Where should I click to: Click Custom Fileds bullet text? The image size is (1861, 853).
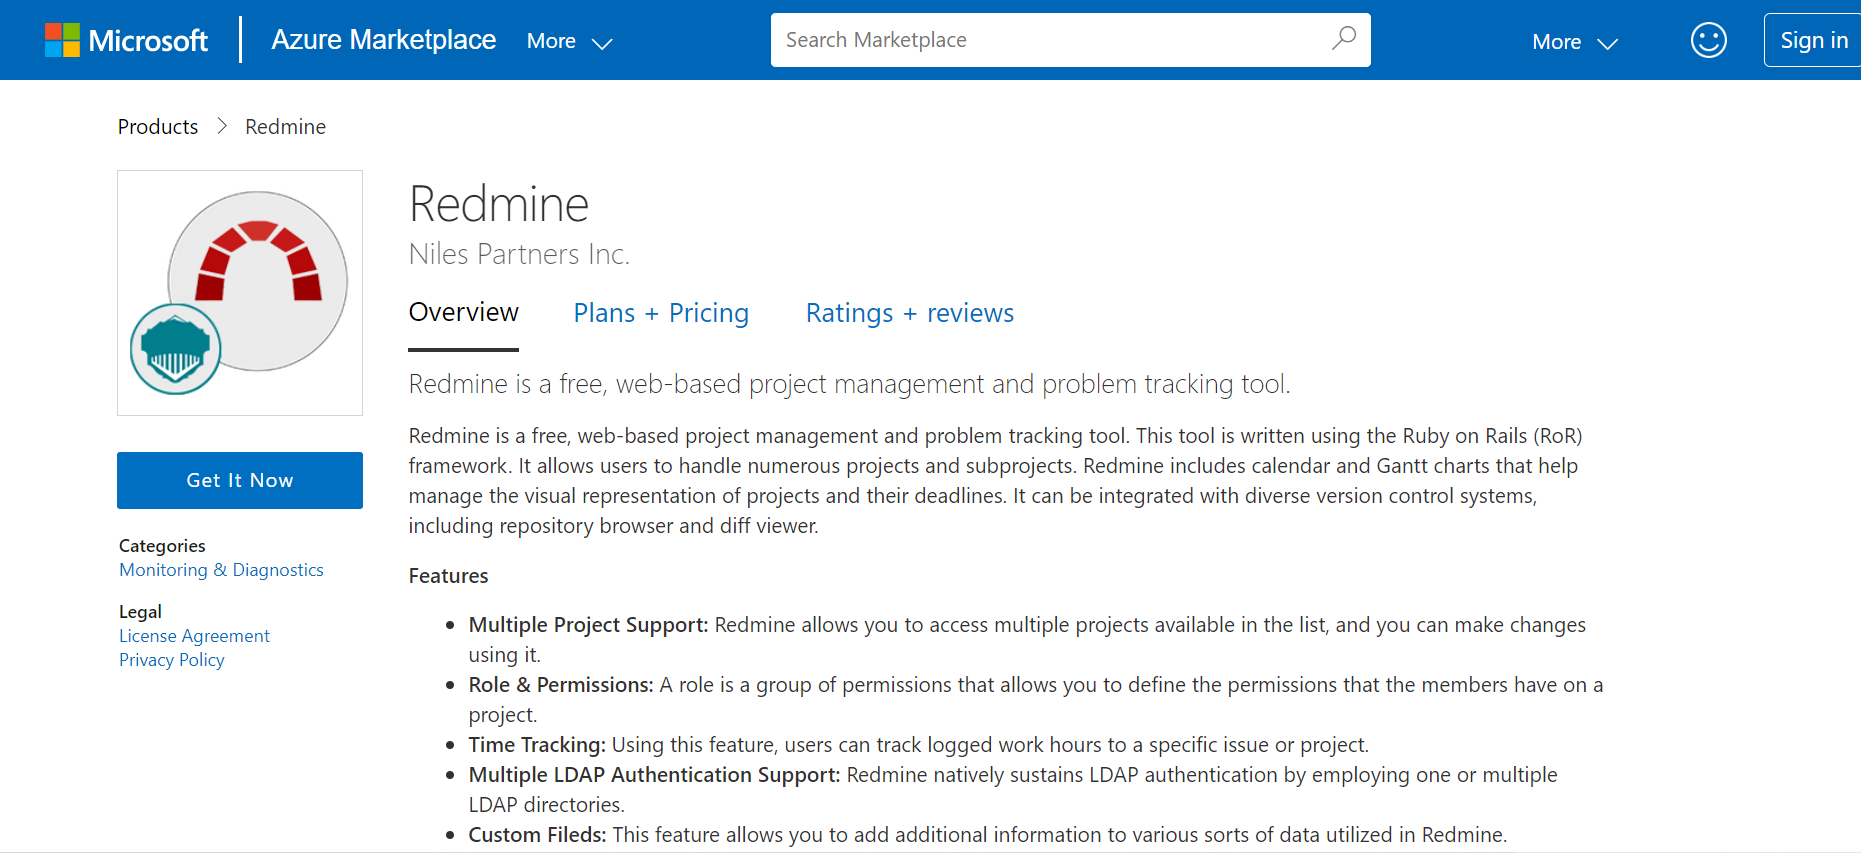(538, 835)
